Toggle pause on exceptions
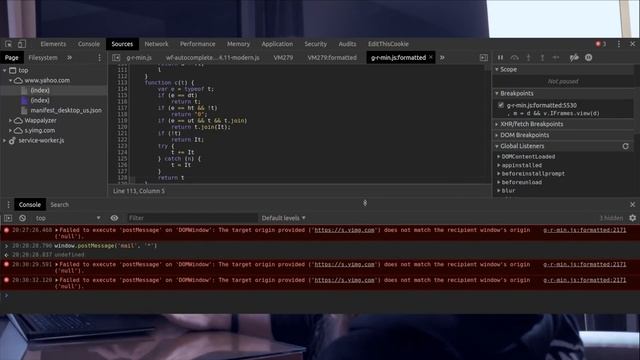 (589, 58)
